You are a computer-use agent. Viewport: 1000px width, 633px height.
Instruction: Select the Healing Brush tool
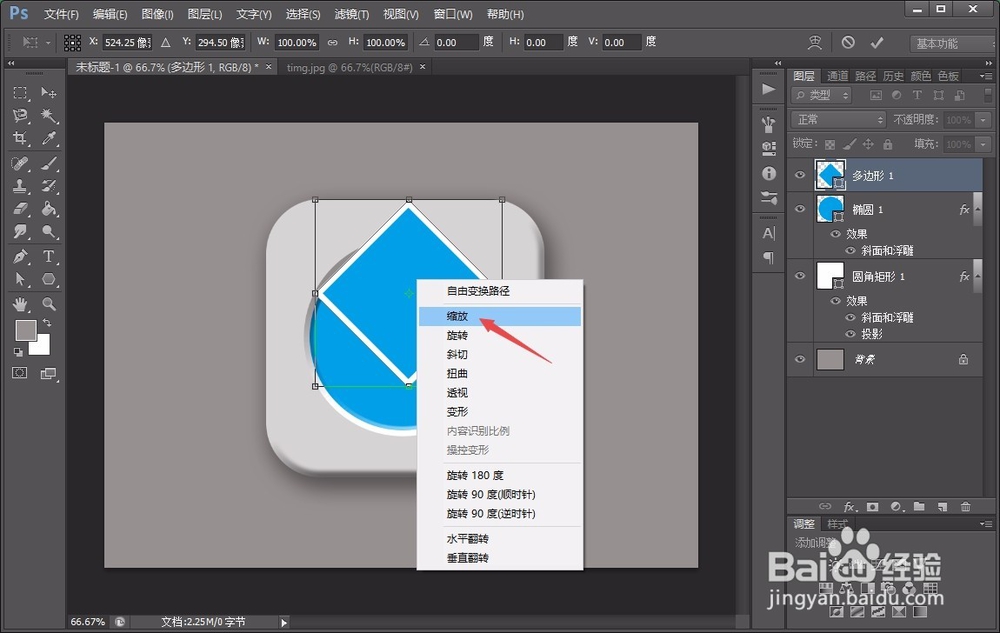pyautogui.click(x=20, y=164)
